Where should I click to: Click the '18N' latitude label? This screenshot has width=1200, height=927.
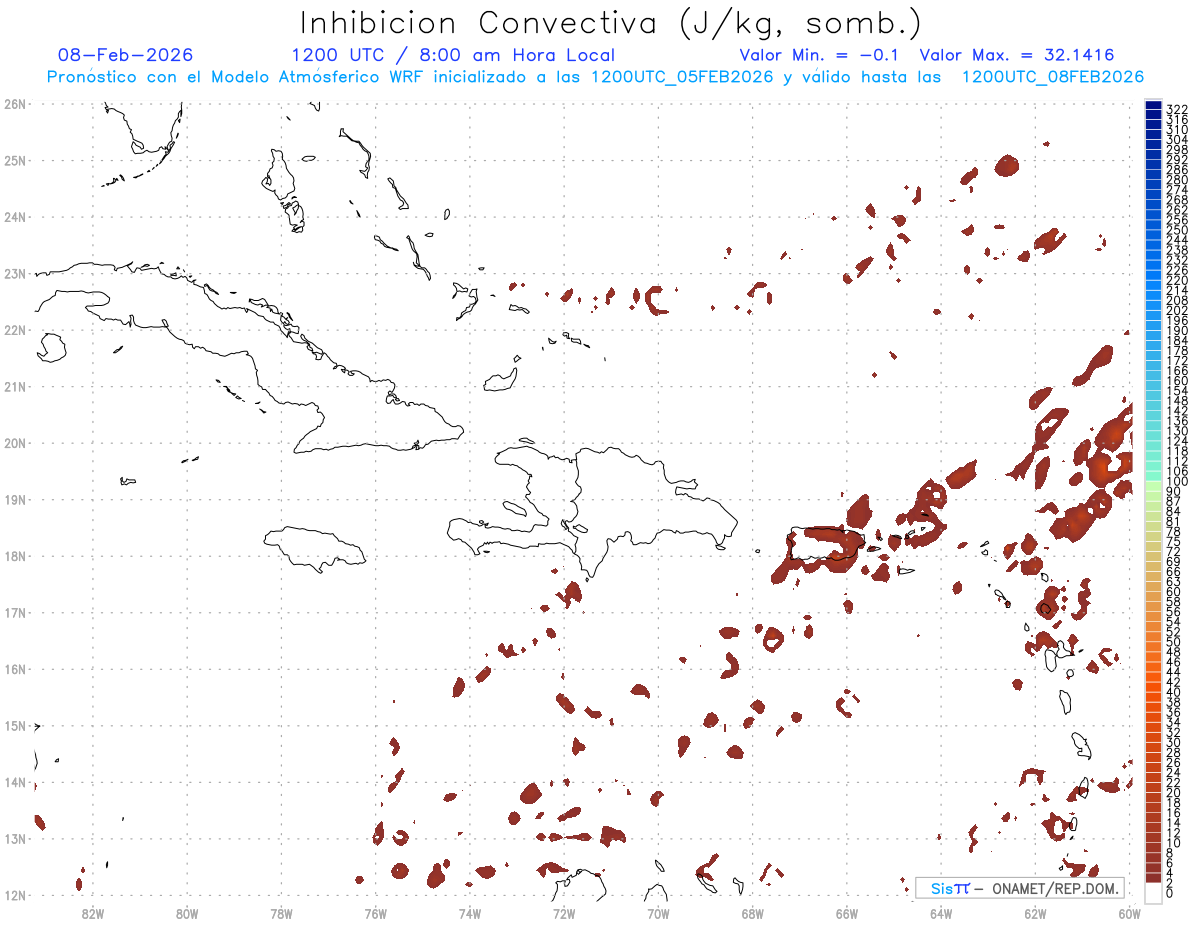coord(15,556)
